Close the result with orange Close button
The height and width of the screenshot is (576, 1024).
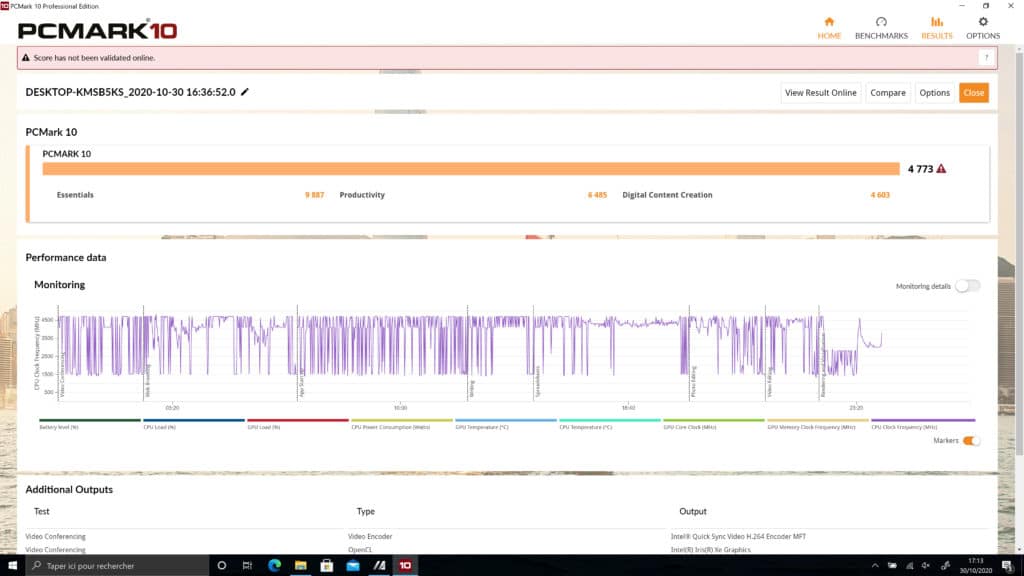[x=973, y=93]
